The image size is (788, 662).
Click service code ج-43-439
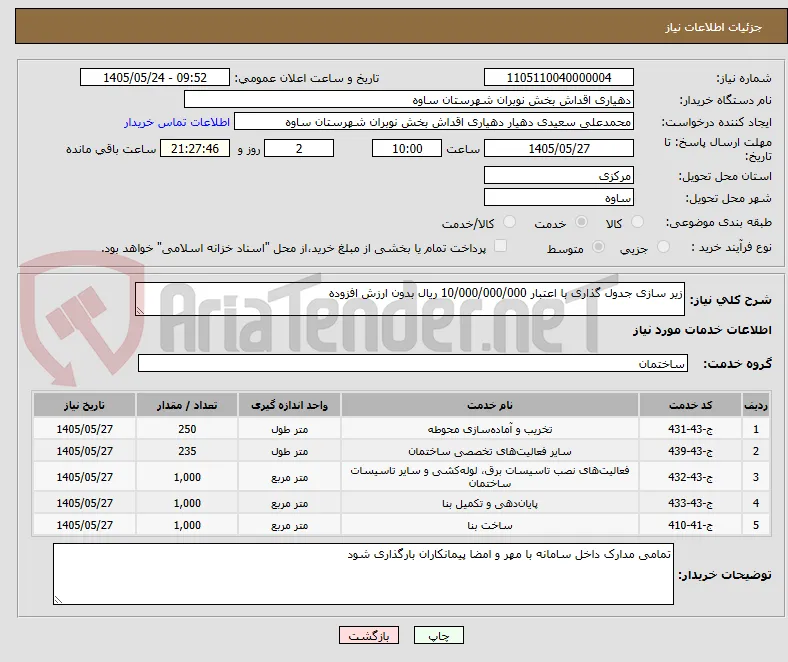[x=691, y=451]
